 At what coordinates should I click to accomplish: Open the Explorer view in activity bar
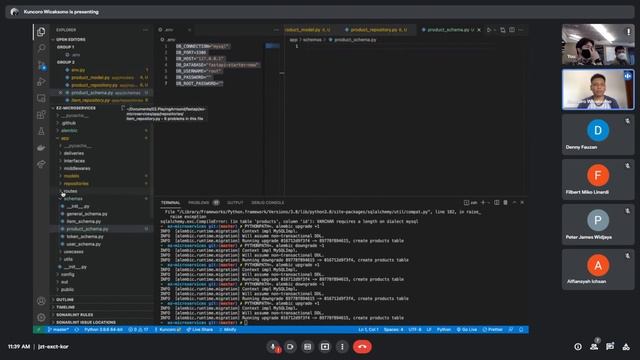tap(41, 32)
